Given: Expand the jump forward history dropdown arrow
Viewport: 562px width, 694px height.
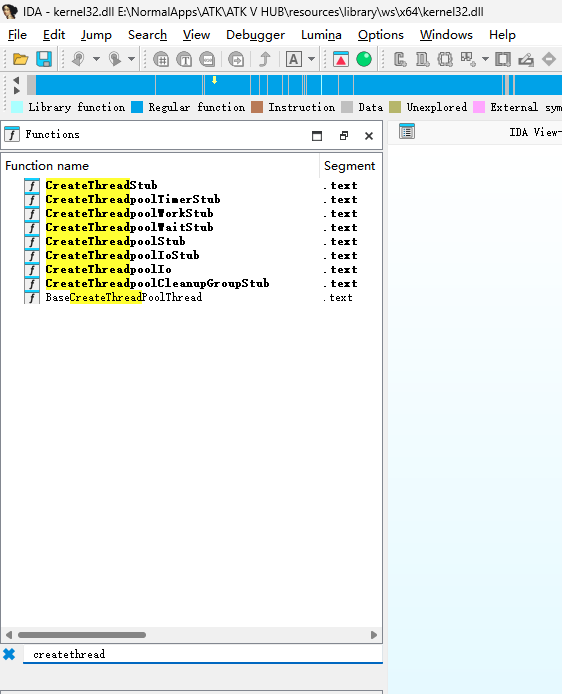Looking at the screenshot, I should click(131, 59).
